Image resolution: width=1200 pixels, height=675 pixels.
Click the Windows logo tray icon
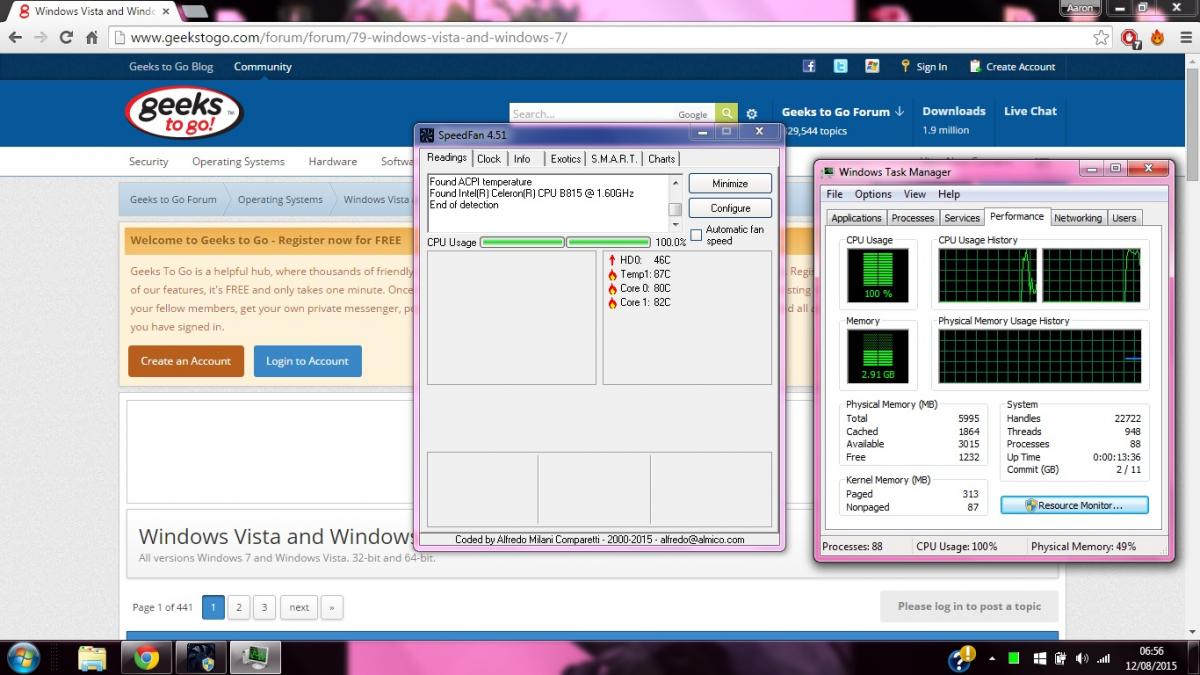(1039, 658)
